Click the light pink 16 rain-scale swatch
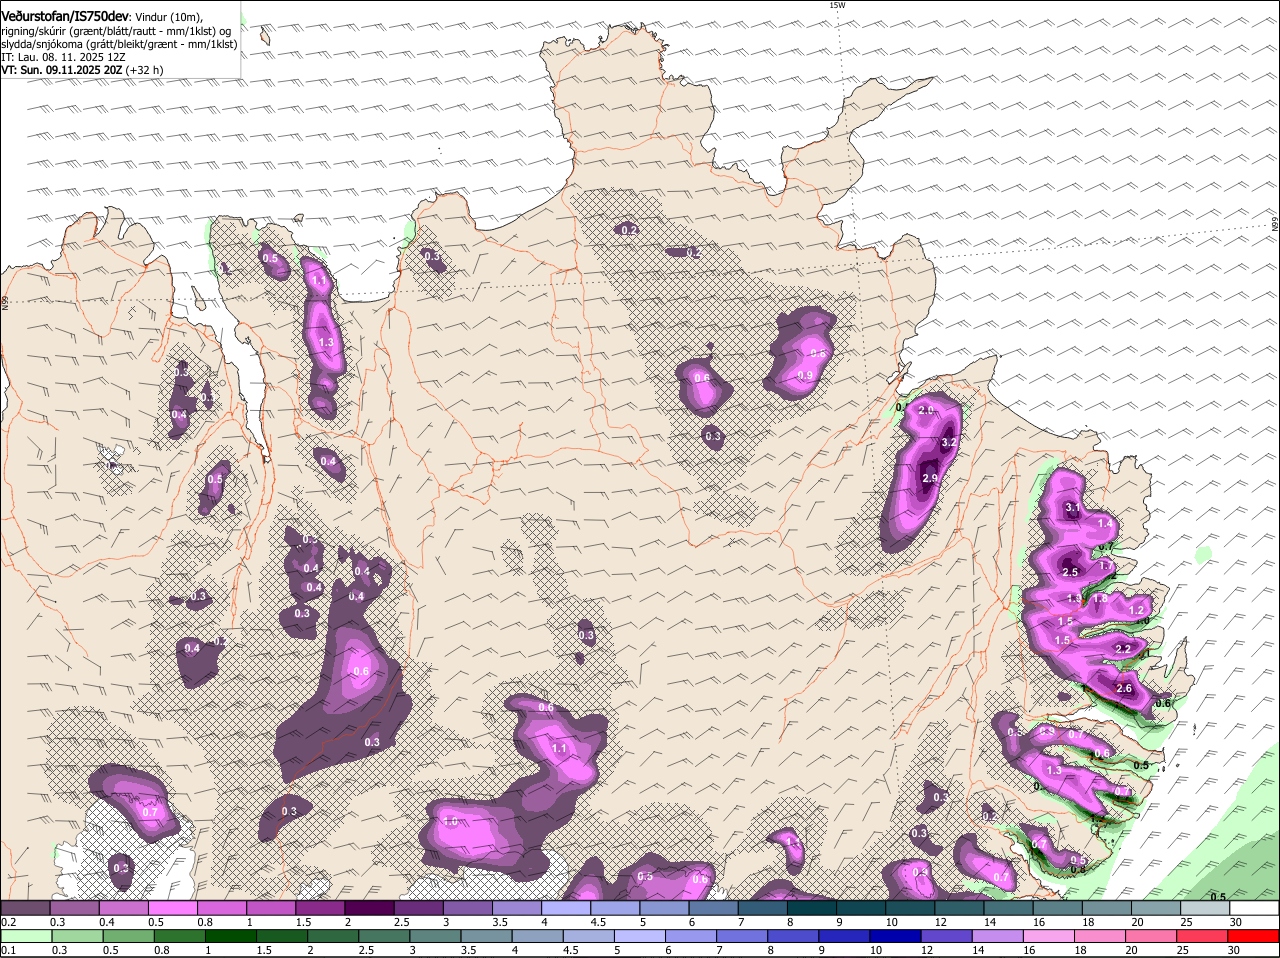This screenshot has height=958, width=1280. click(x=1048, y=937)
